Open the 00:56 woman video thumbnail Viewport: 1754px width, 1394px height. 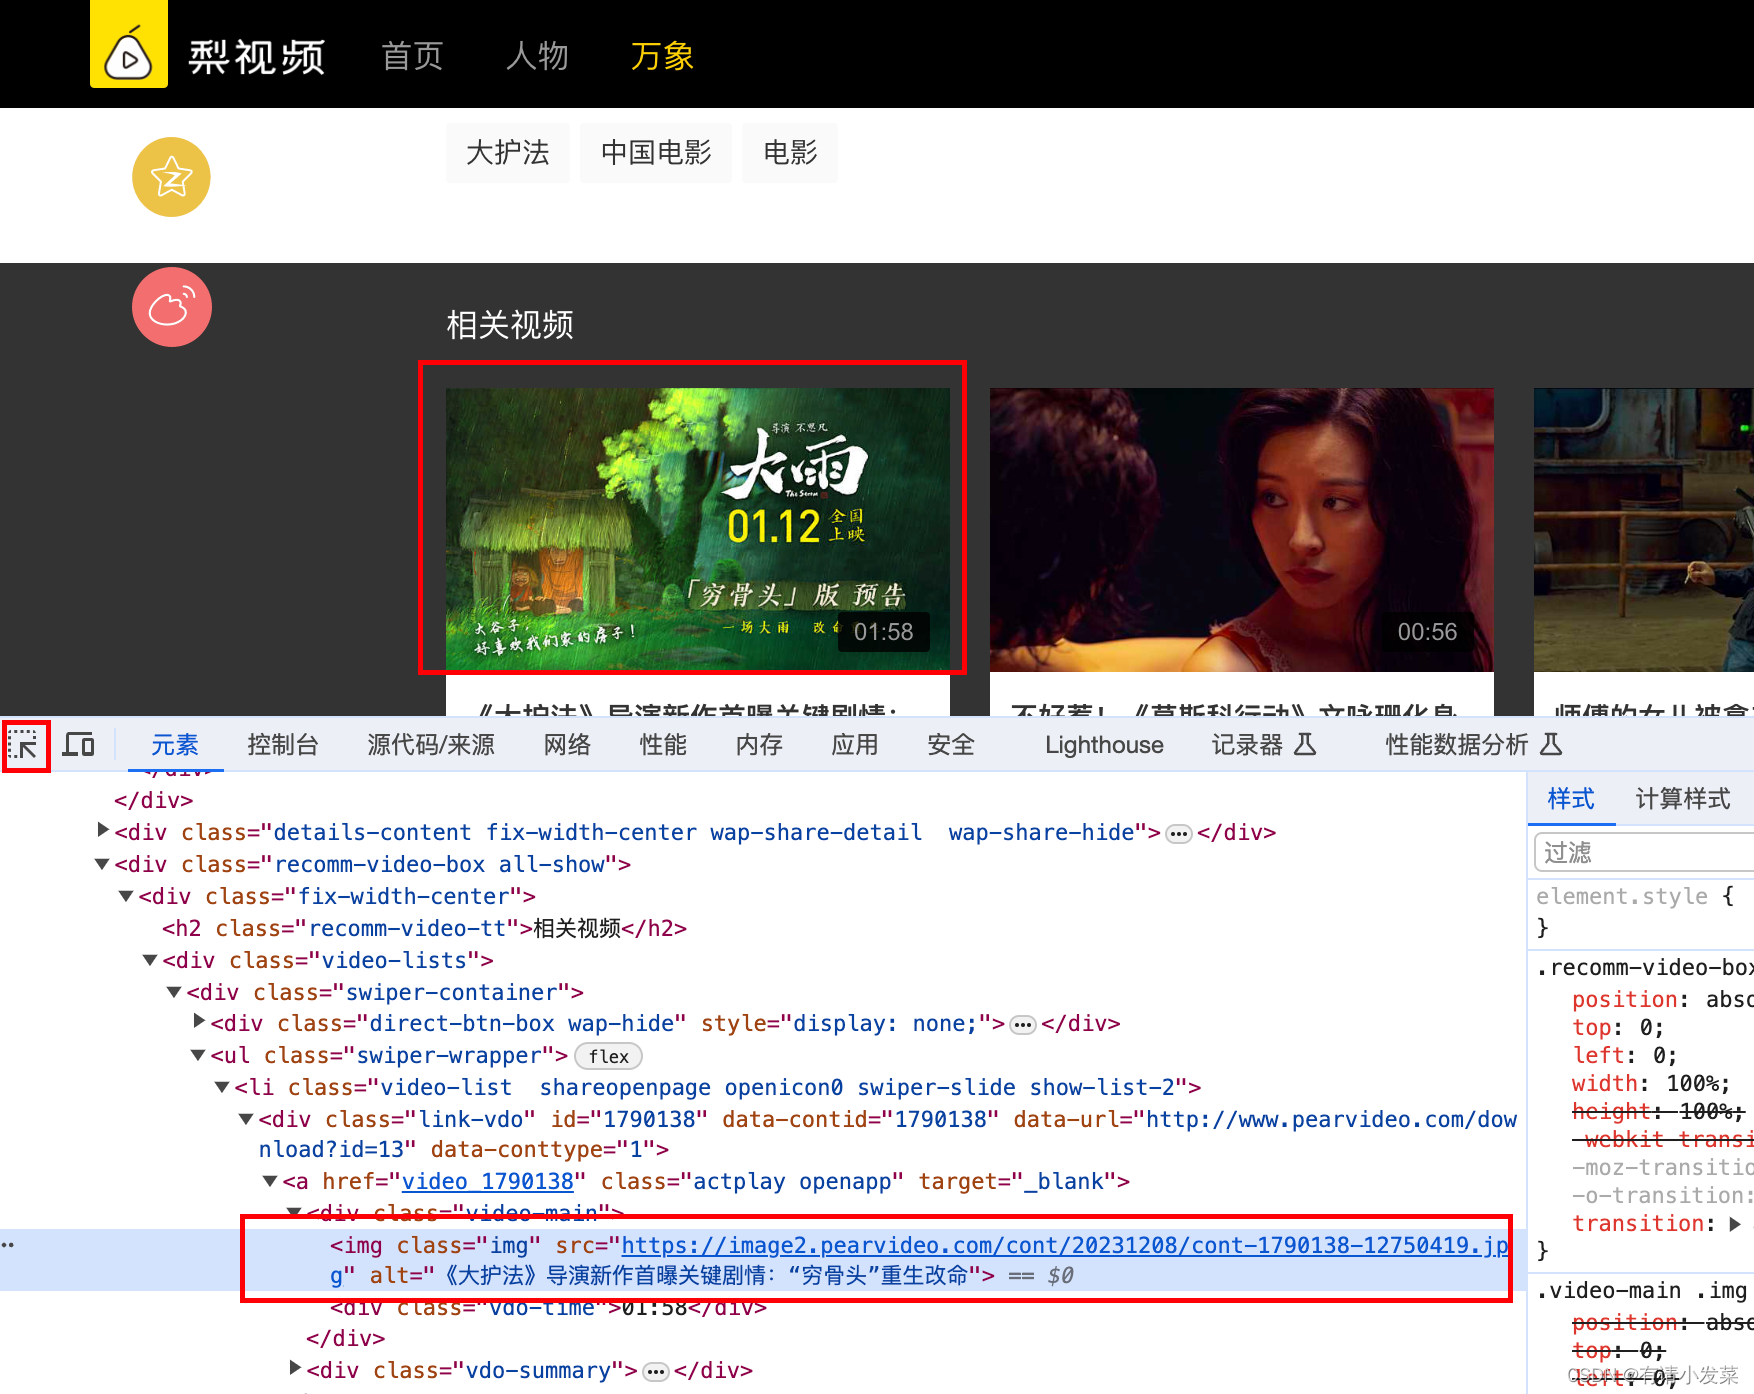click(1241, 530)
